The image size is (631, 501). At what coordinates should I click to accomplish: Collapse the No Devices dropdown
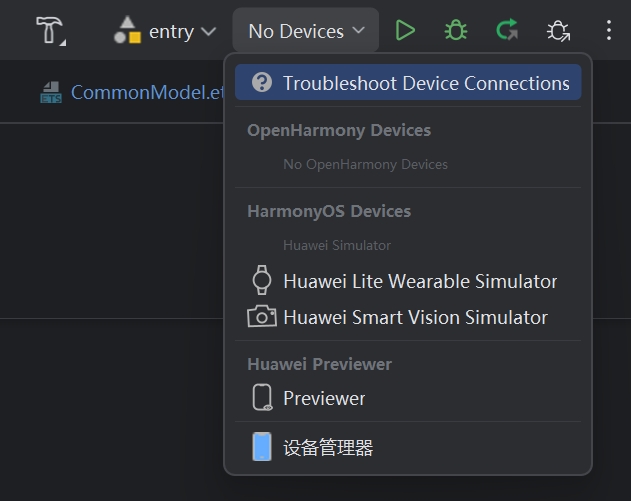pos(306,31)
